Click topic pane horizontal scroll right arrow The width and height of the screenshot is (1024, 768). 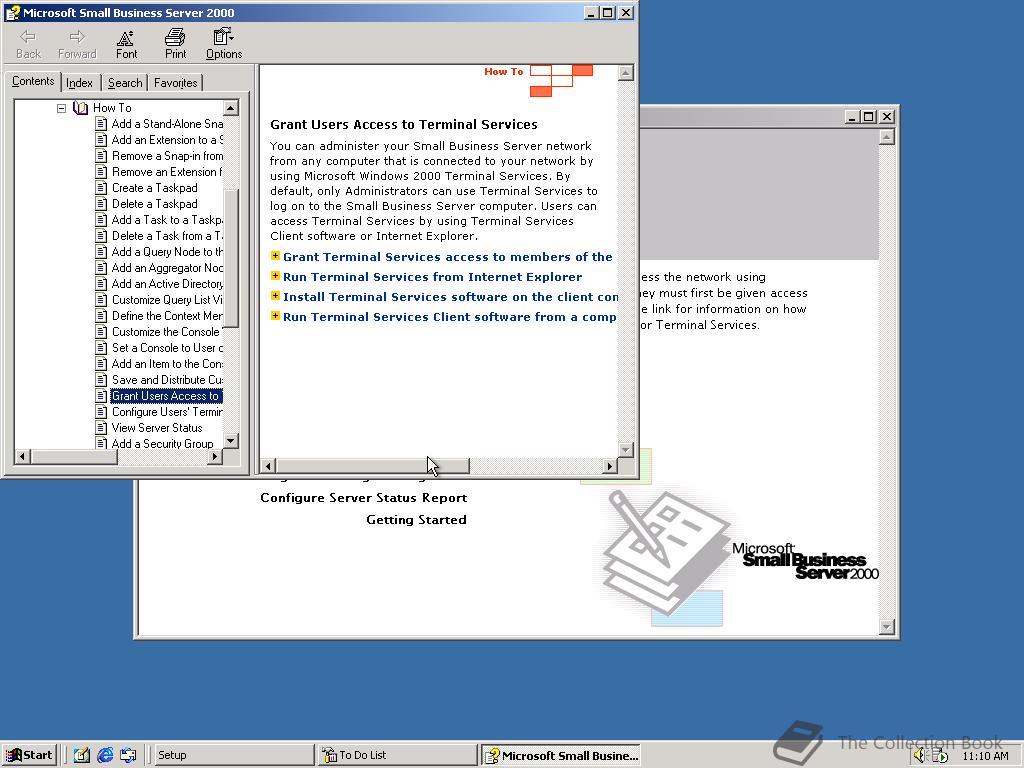pos(609,466)
